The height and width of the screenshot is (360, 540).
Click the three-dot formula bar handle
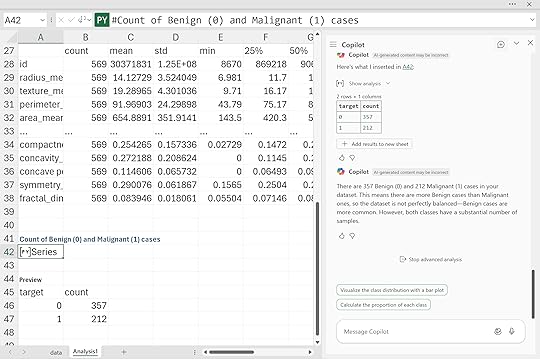point(51,20)
